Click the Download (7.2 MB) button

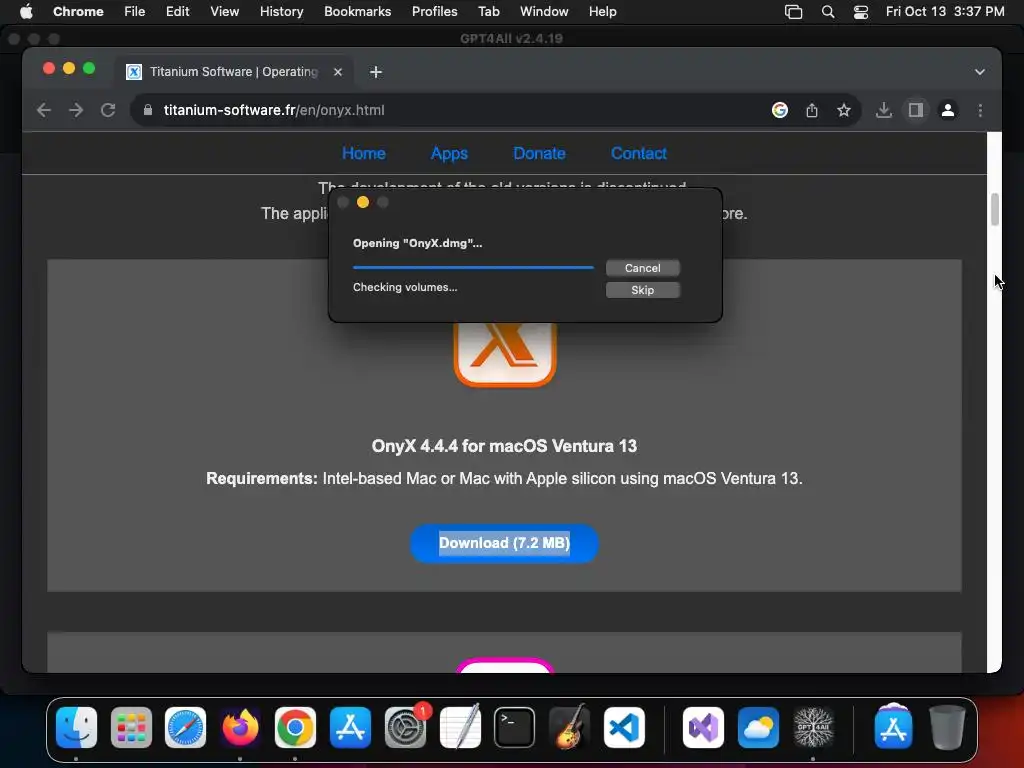point(504,543)
